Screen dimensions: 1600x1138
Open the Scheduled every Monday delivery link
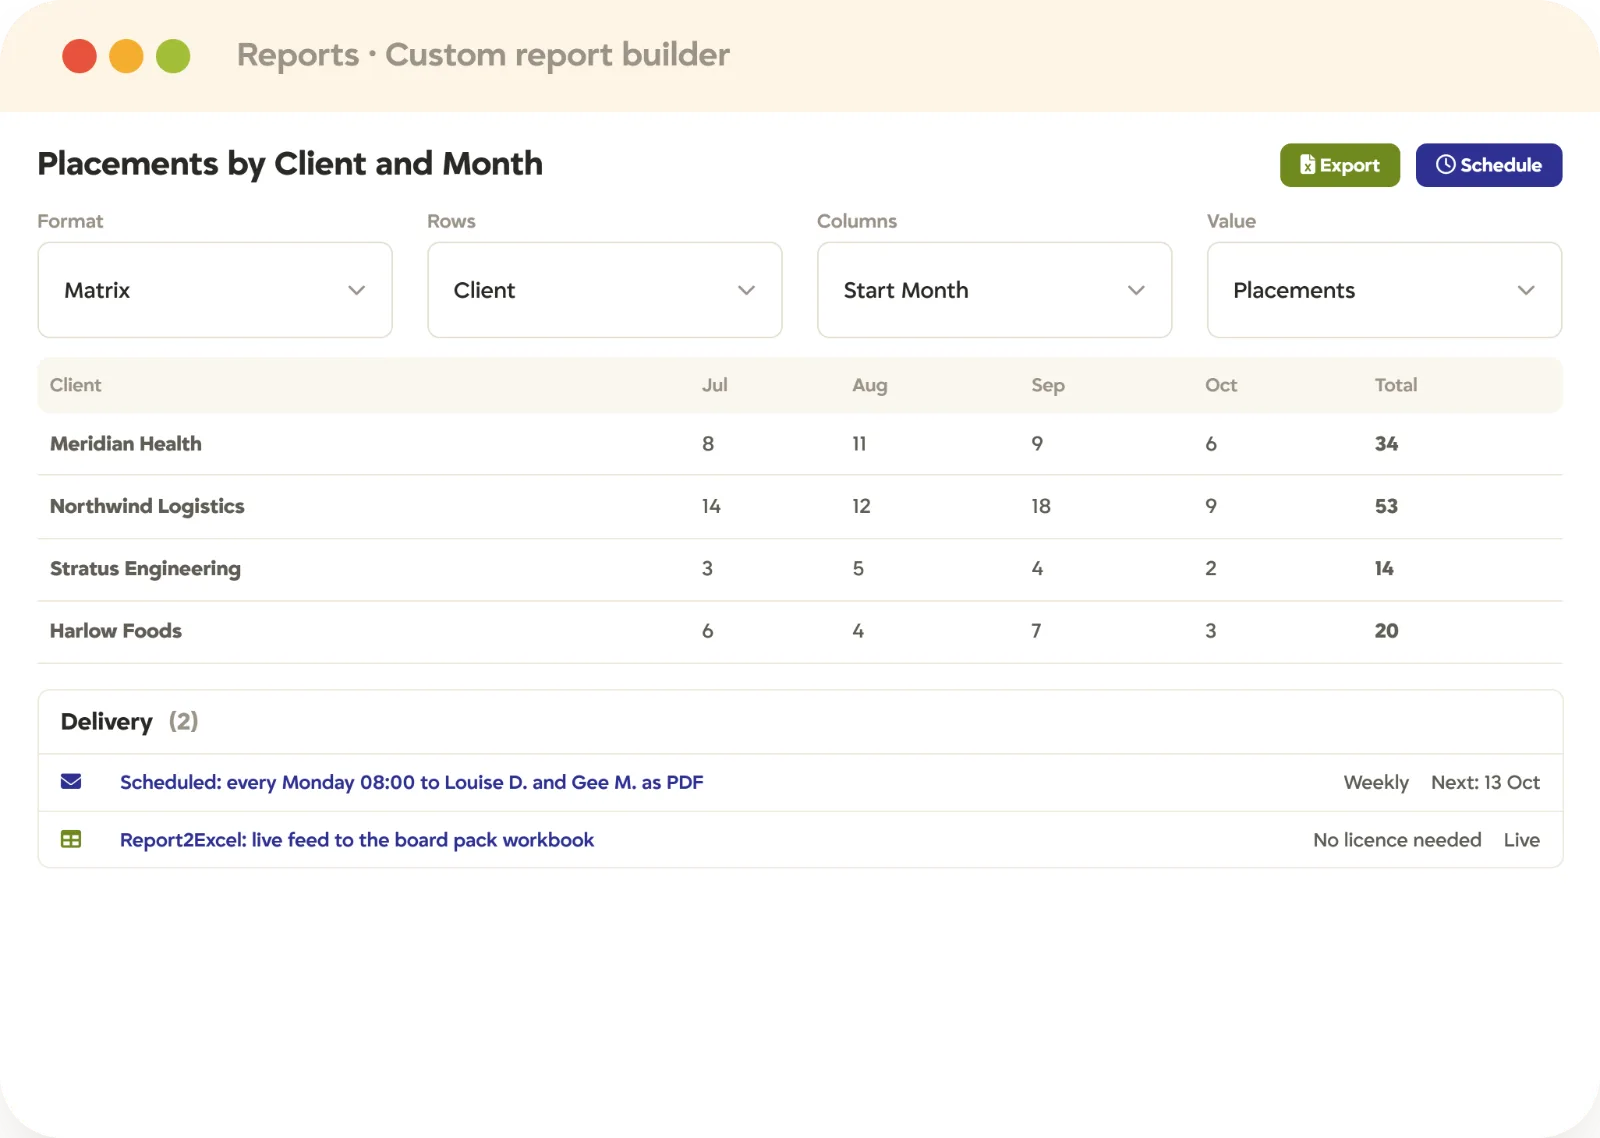(x=412, y=782)
